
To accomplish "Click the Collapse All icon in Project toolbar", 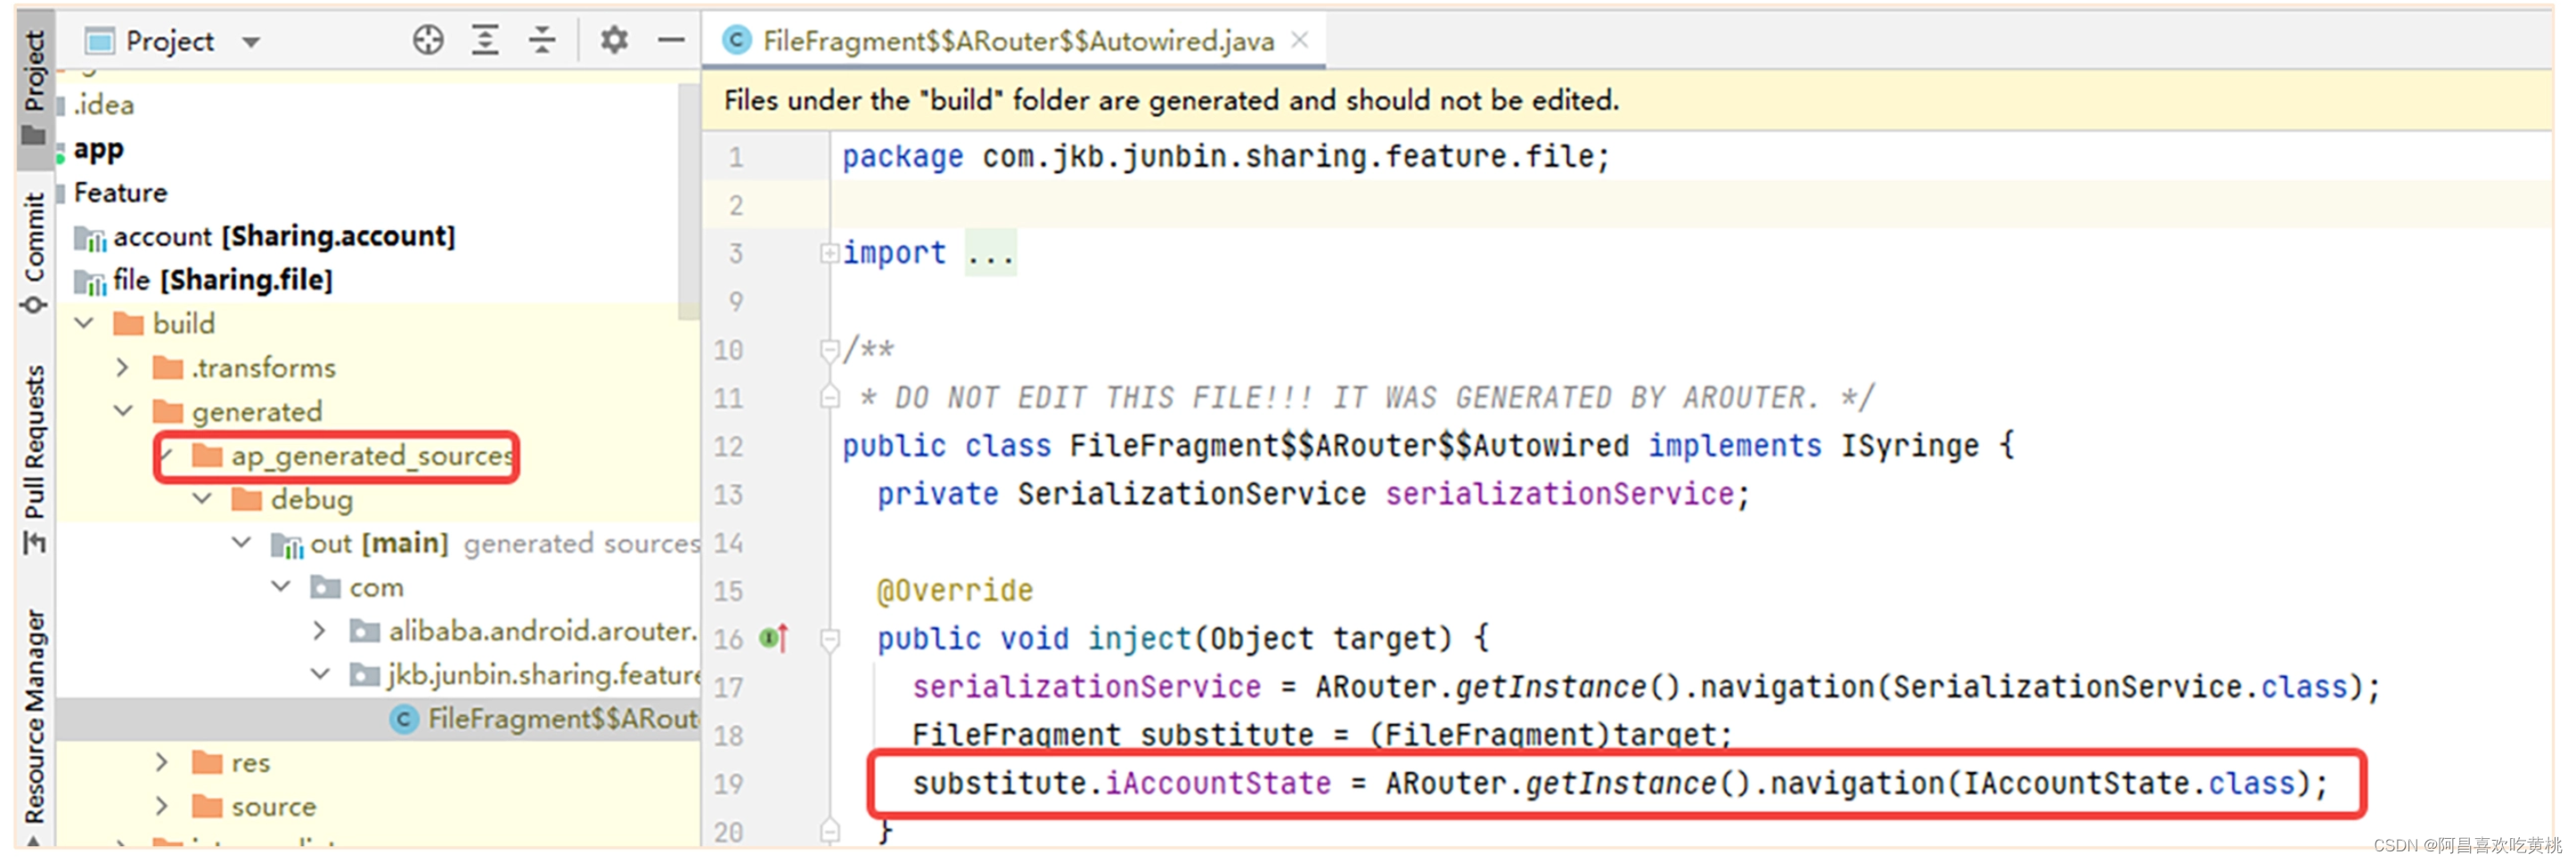I will point(542,41).
